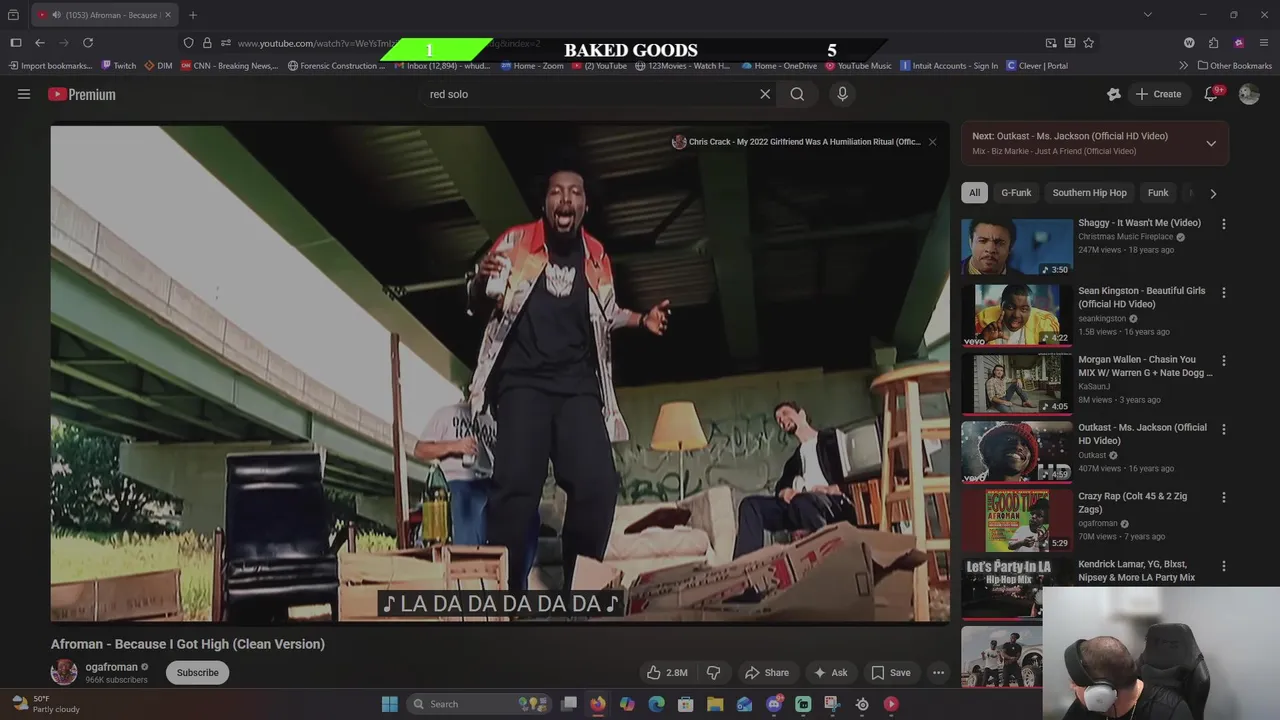Screen dimensions: 1280x720
Task: Open options for Kendrick Lamar mix
Action: 1223,566
